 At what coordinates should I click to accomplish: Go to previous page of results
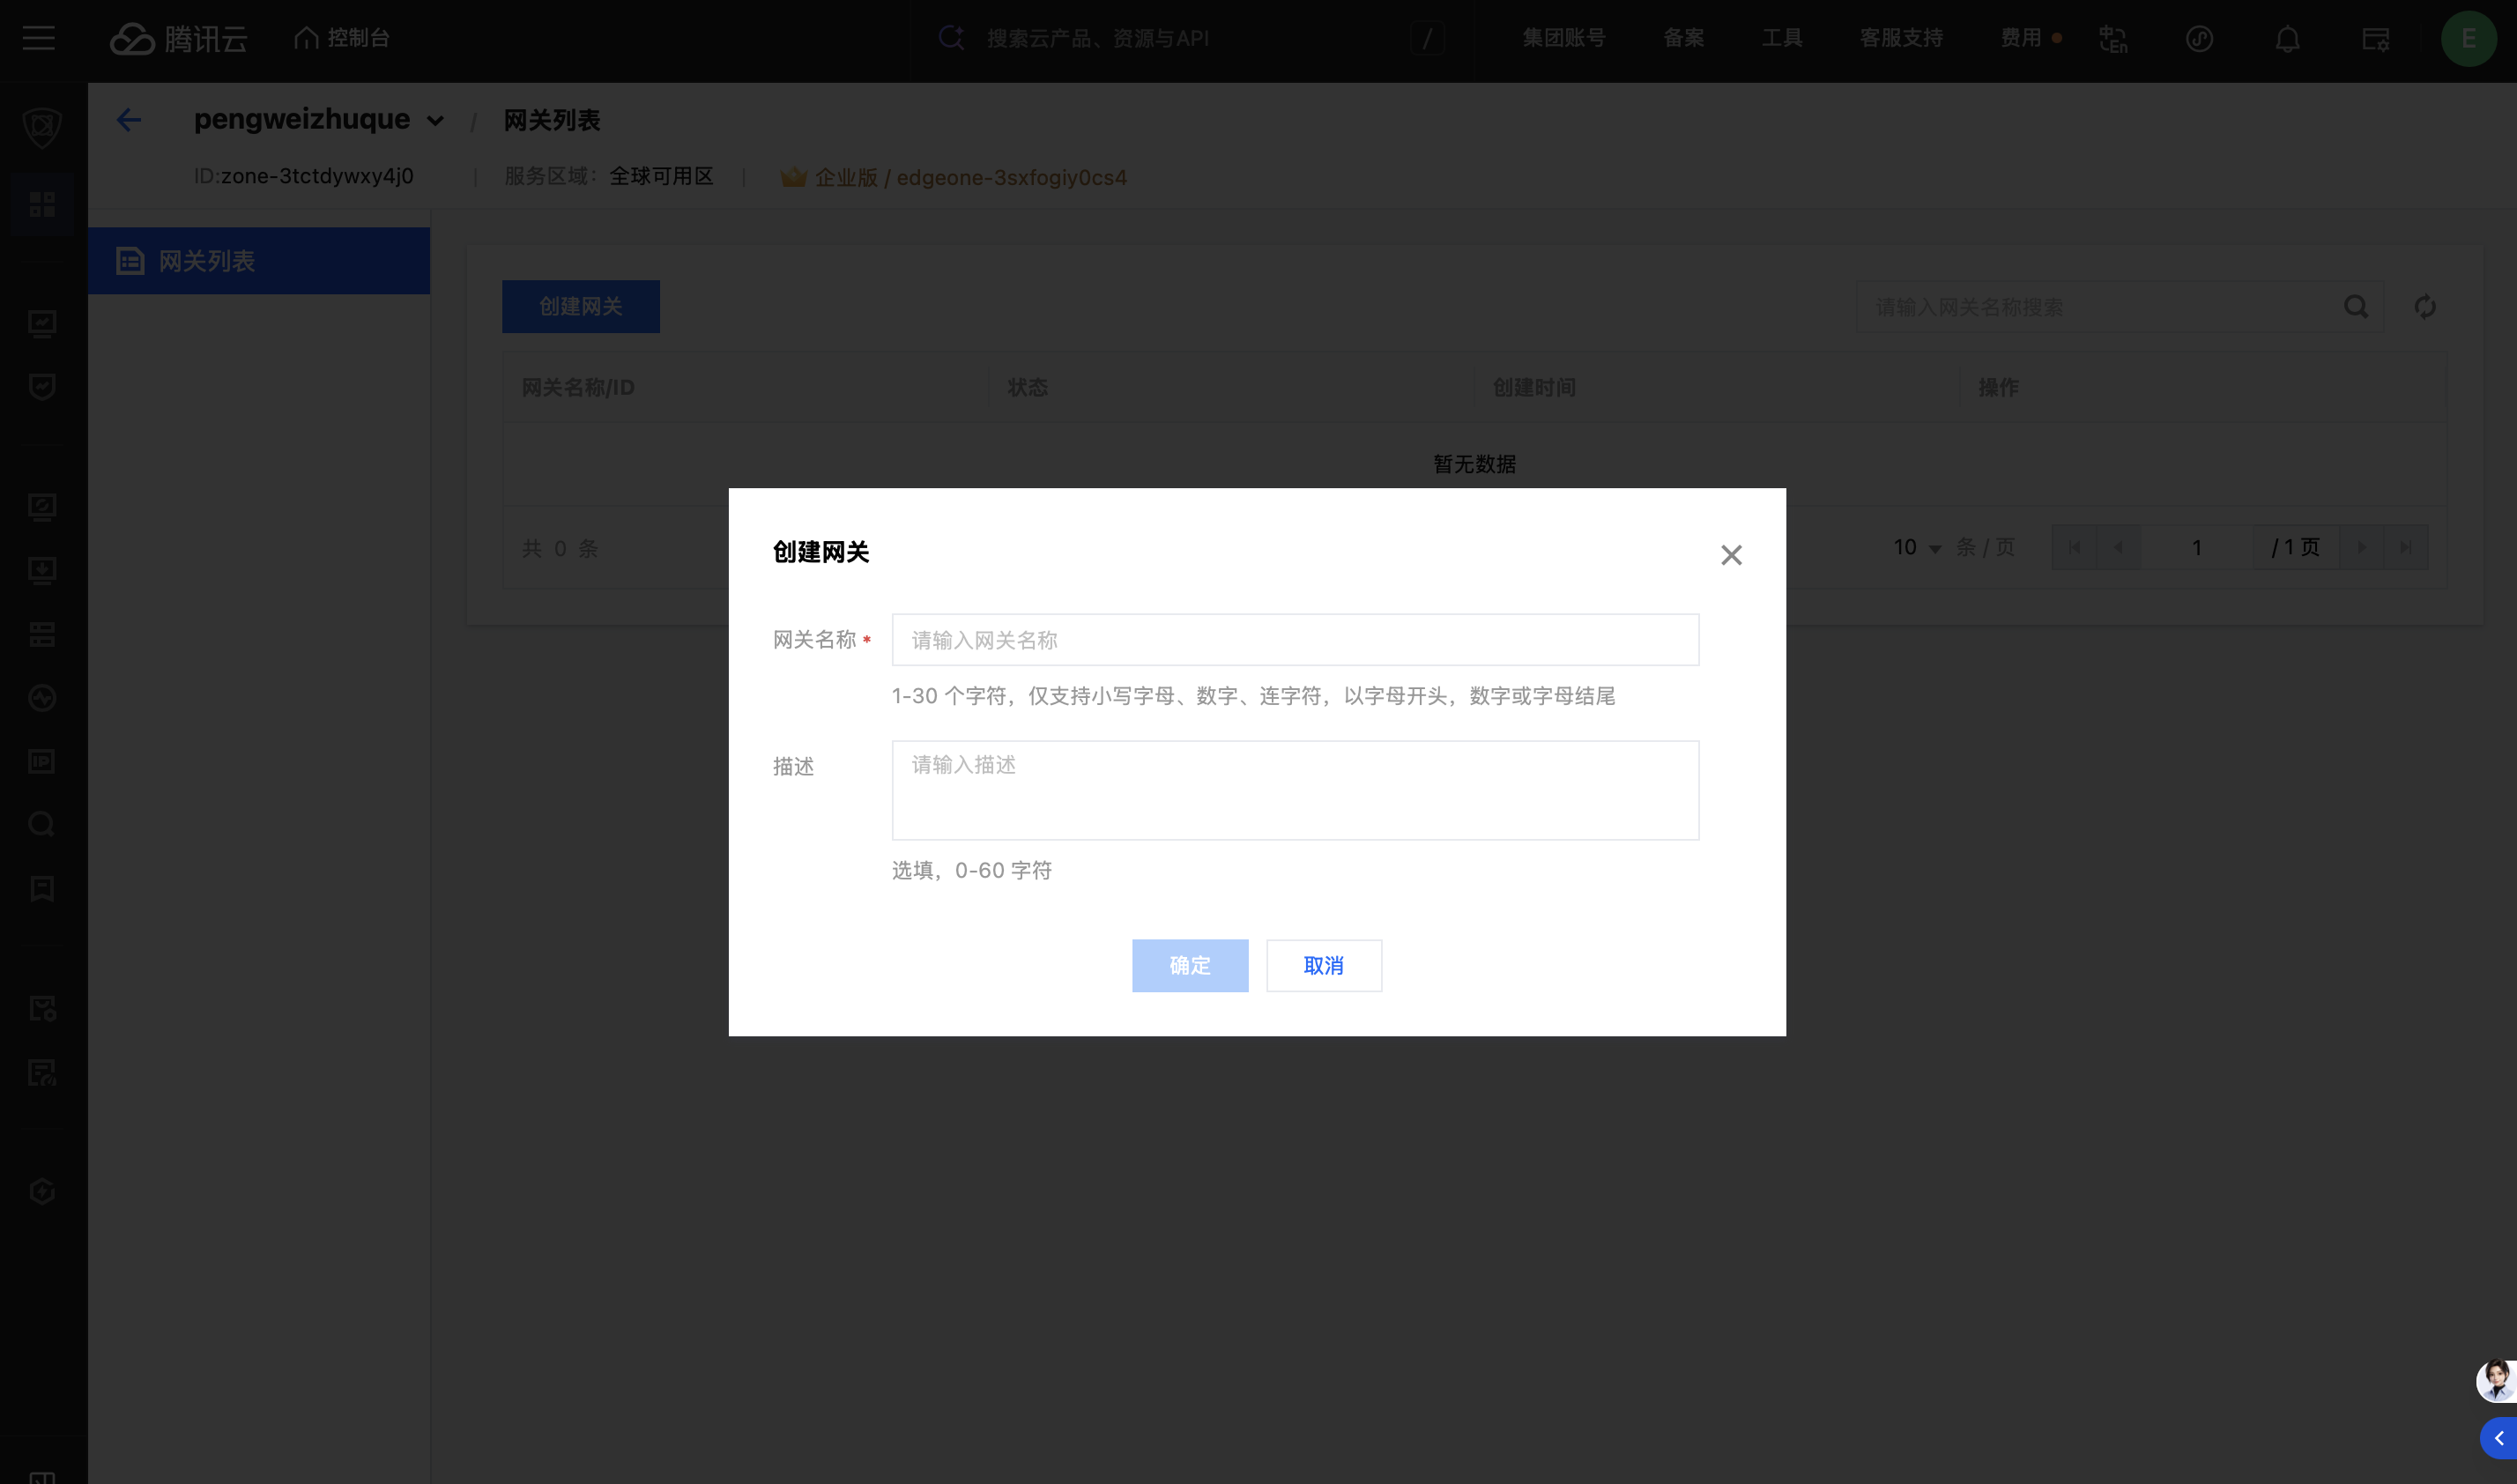tap(2118, 548)
